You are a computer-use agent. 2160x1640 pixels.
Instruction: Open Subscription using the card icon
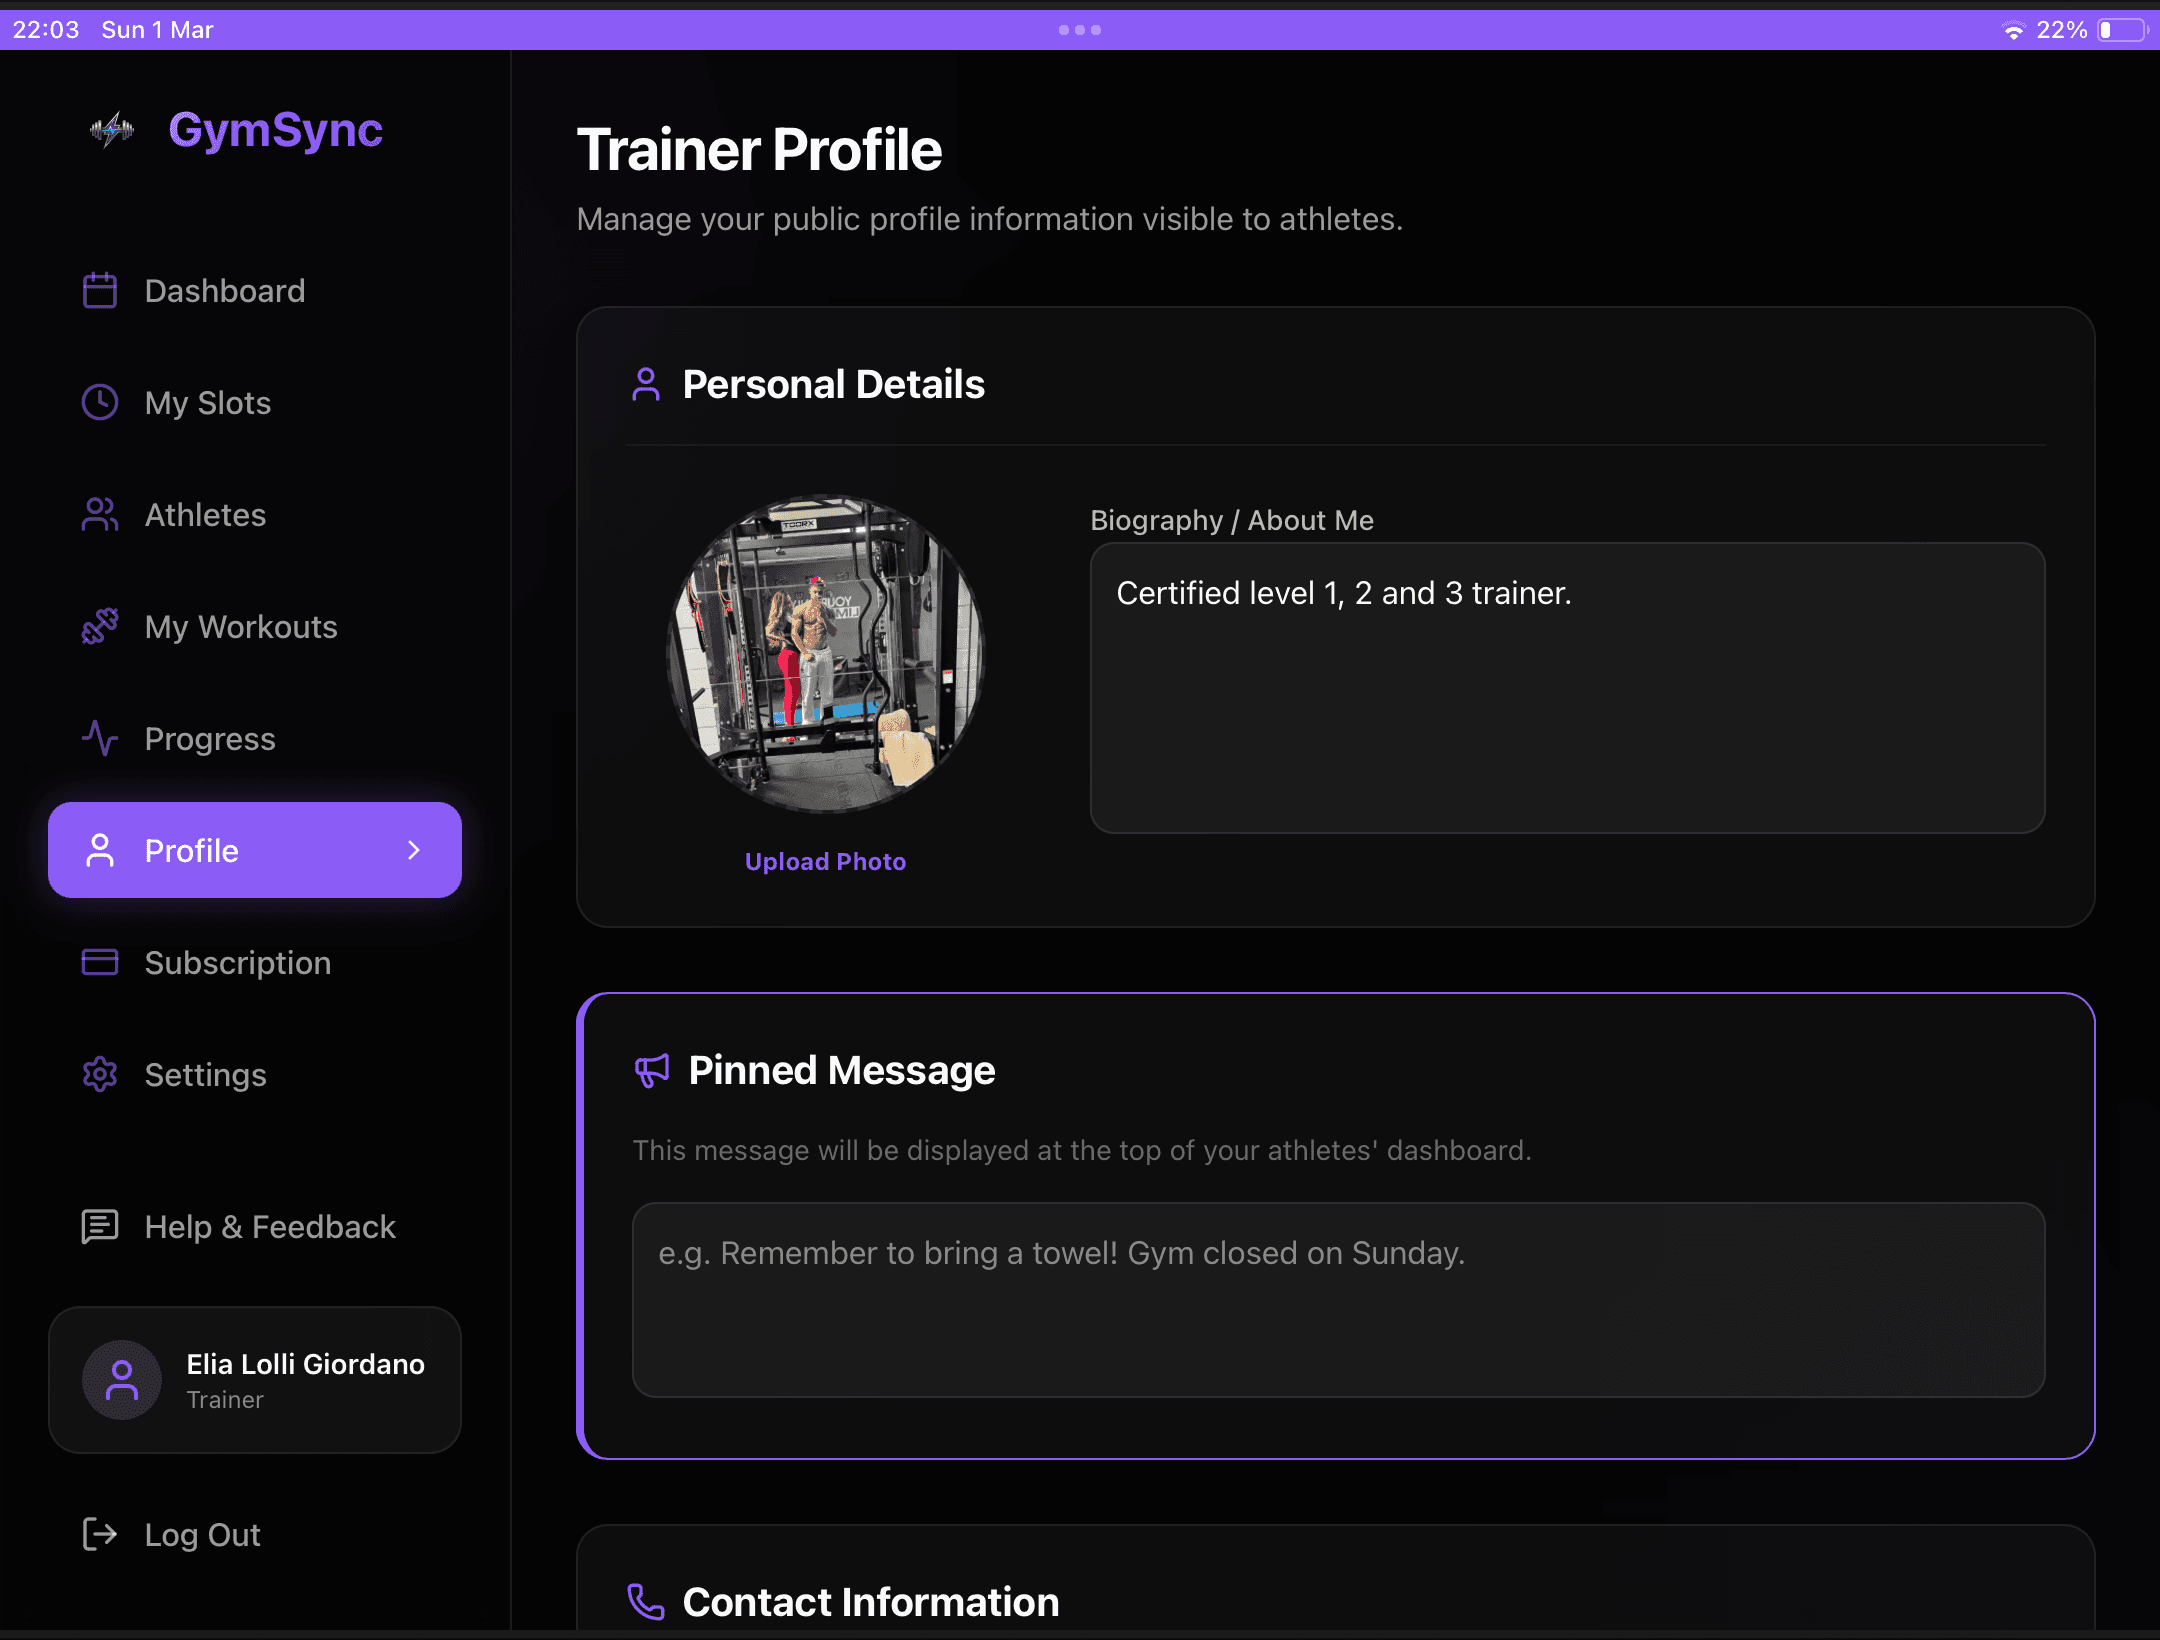98,962
